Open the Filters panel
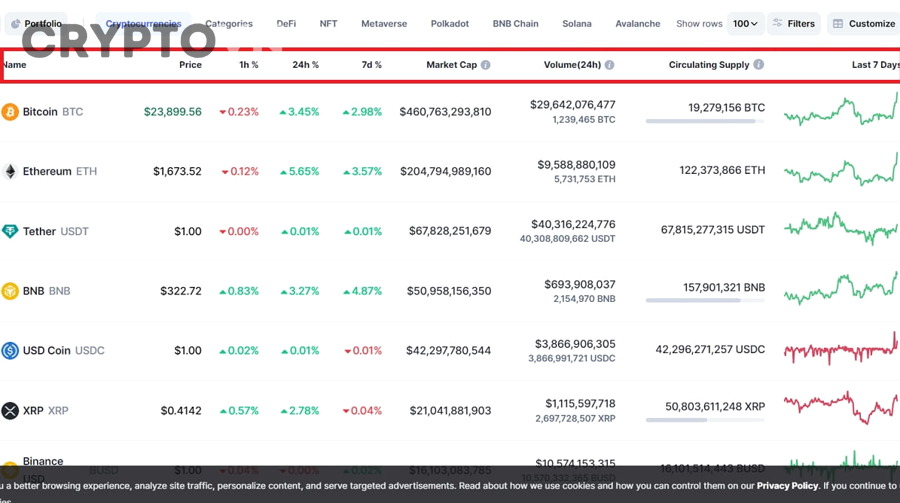Viewport: 900px width, 503px height. 794,24
